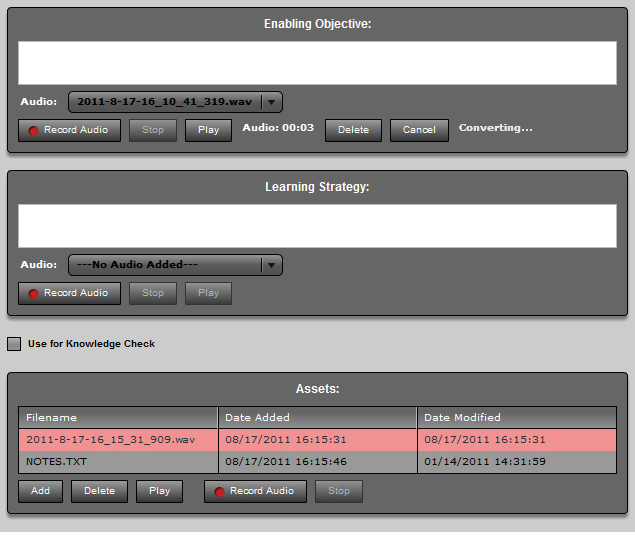The image size is (635, 557).
Task: Click Stop in the Assets panel
Action: click(x=339, y=491)
